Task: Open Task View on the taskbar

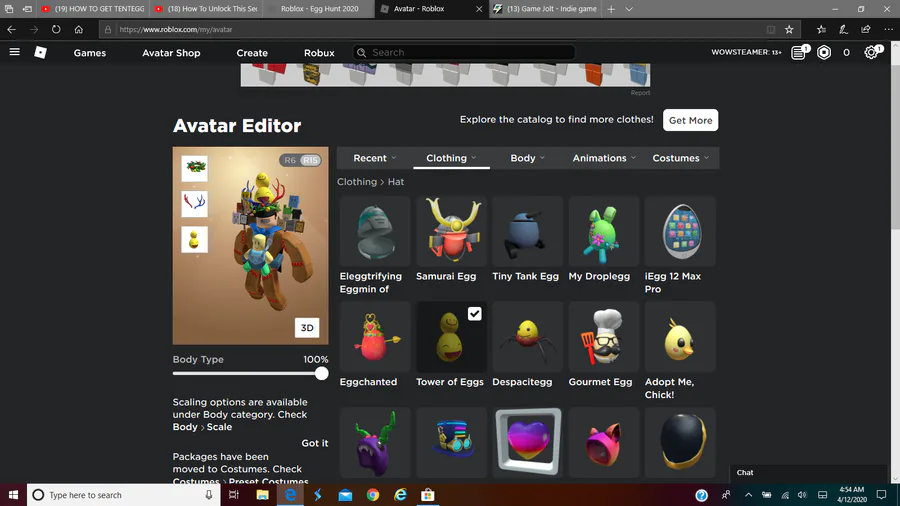Action: tap(234, 495)
